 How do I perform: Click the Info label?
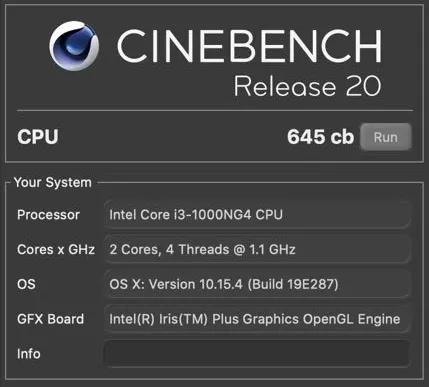(x=29, y=354)
